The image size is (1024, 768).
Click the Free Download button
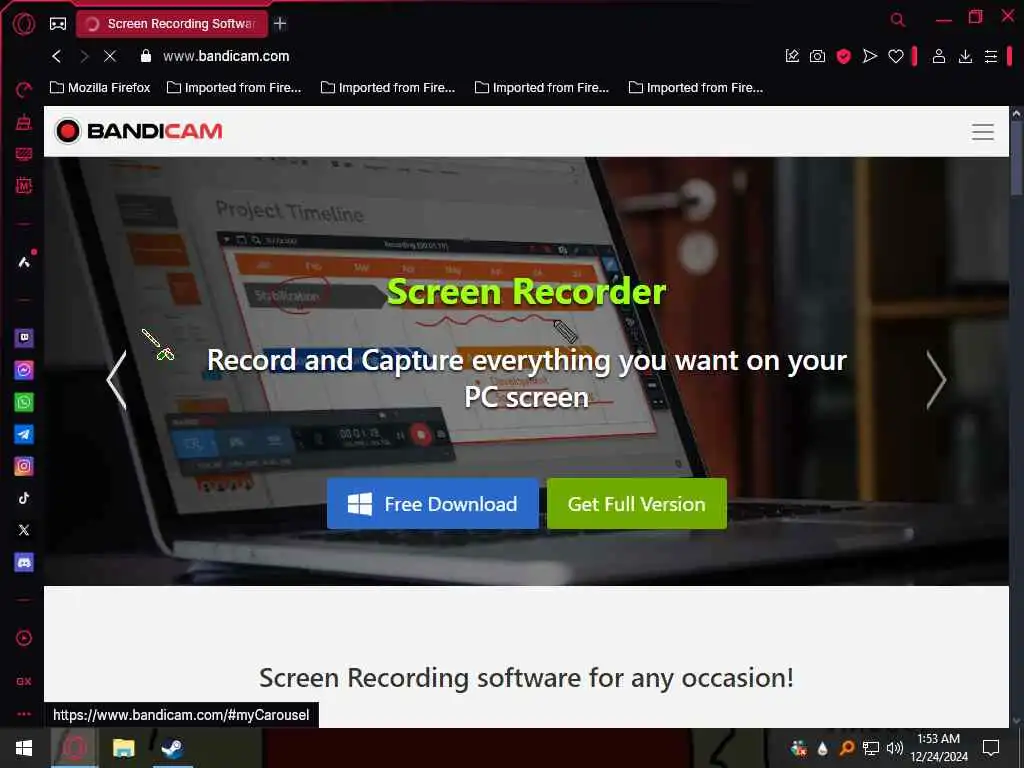[432, 504]
